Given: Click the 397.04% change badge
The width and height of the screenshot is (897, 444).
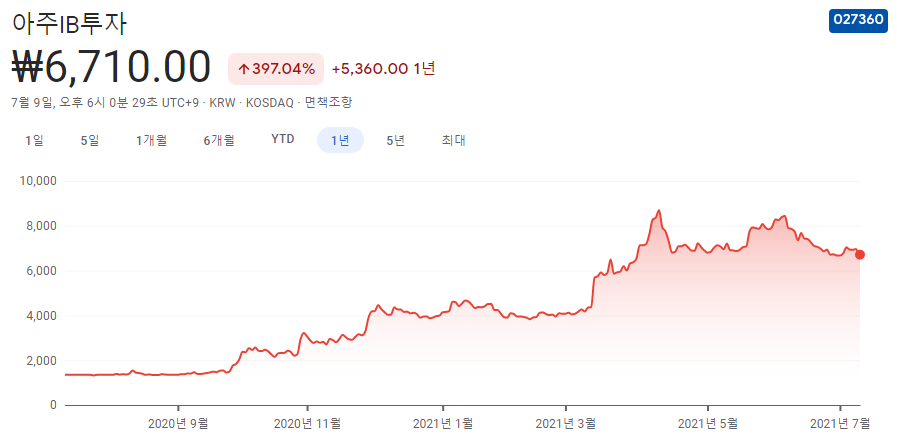Looking at the screenshot, I should point(276,69).
